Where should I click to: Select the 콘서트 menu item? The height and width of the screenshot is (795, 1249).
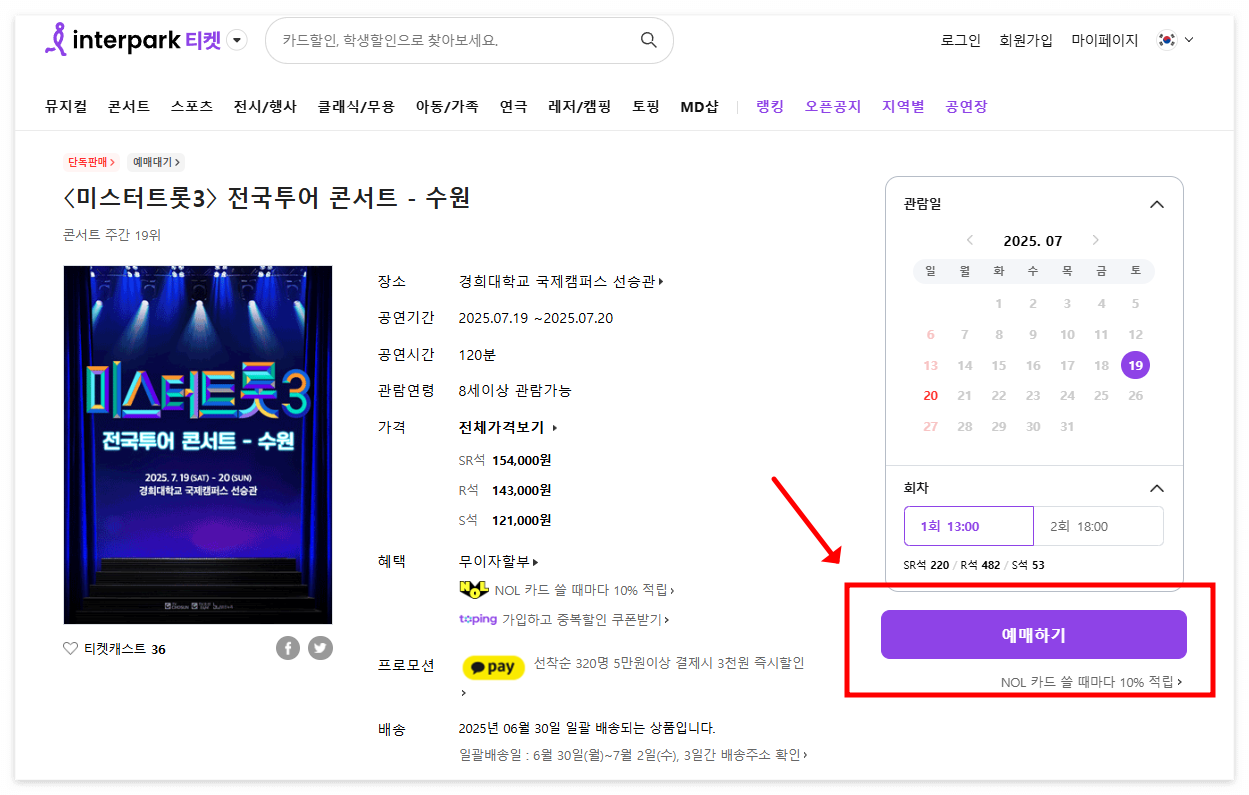(129, 106)
